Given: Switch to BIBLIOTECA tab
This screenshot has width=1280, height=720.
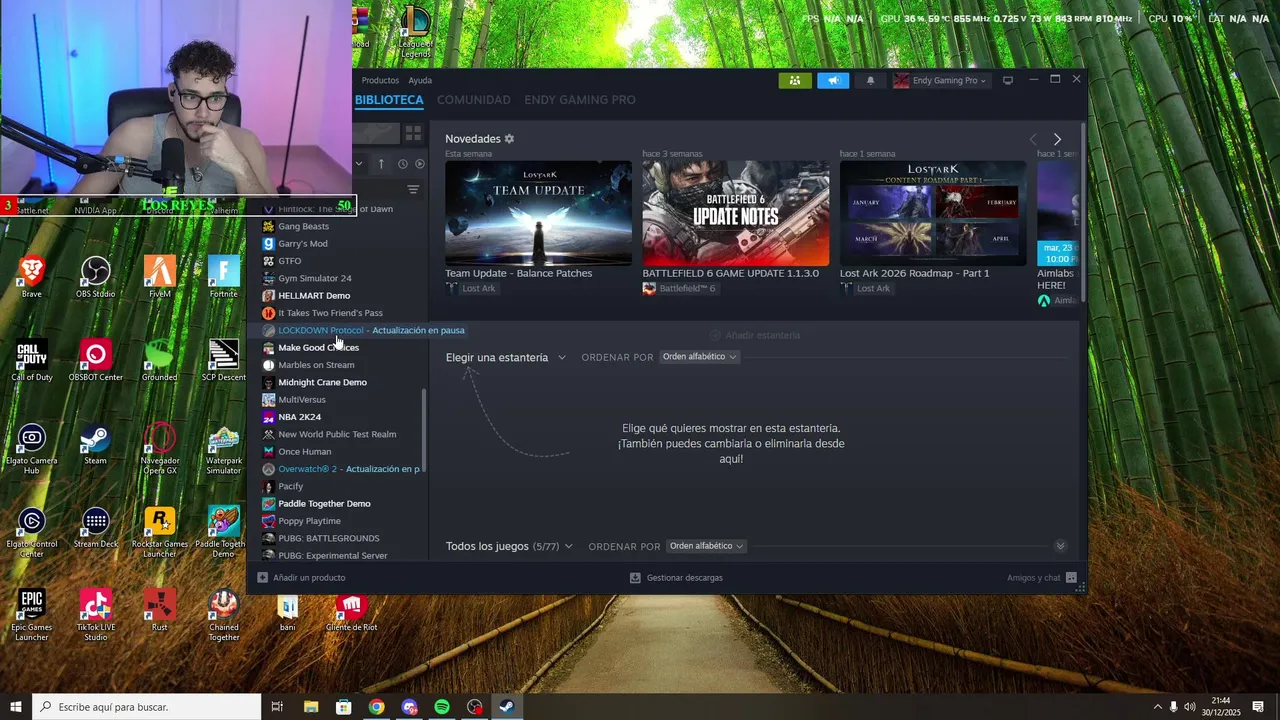Looking at the screenshot, I should coord(389,100).
